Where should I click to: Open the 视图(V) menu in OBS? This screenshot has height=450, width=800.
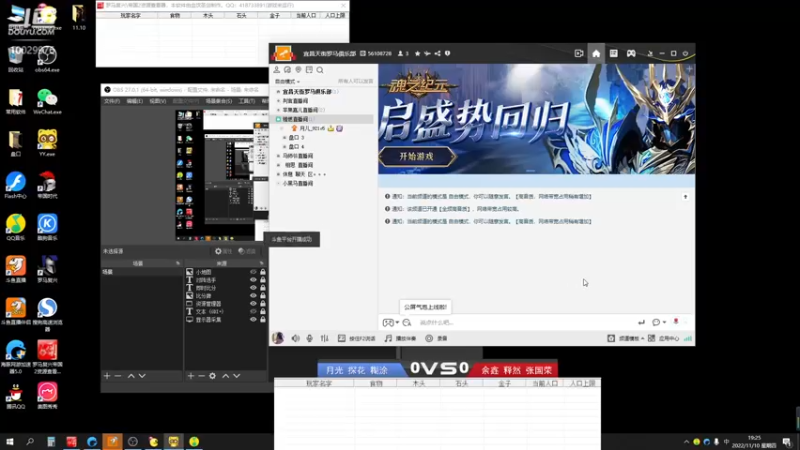coord(158,102)
